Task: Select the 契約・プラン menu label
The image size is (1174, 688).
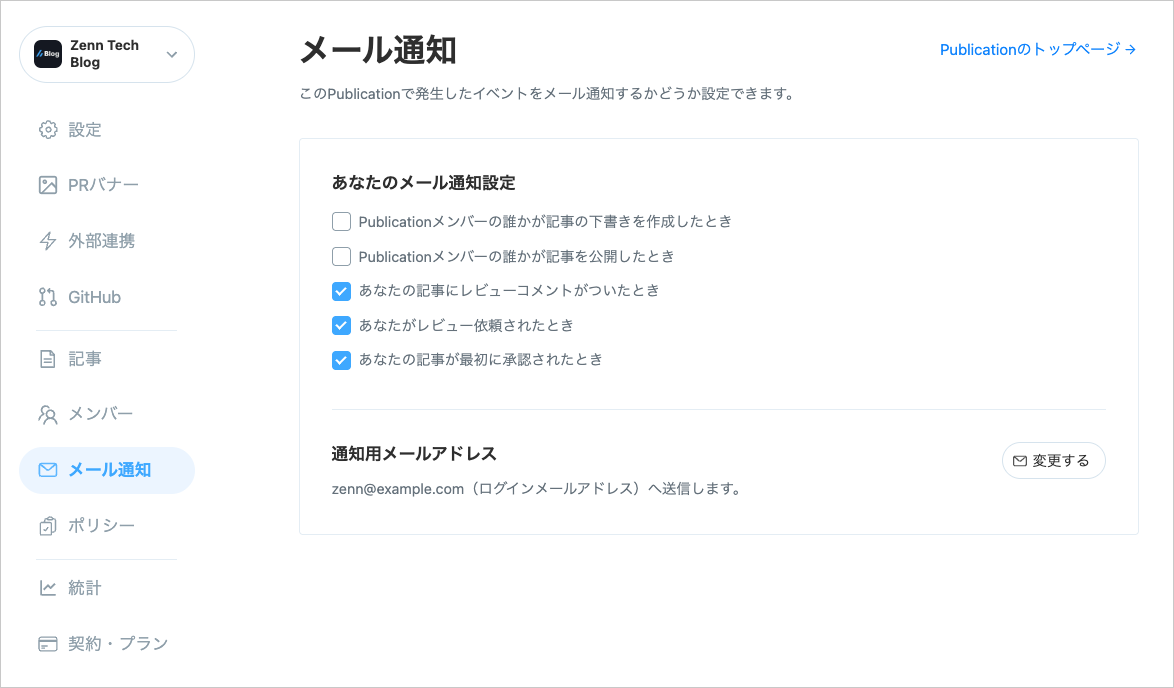Action: [x=118, y=644]
